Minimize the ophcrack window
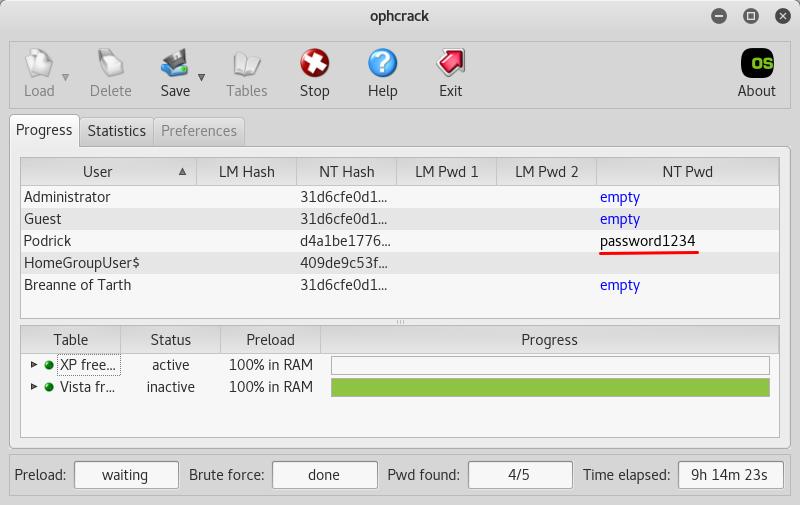 coord(719,16)
